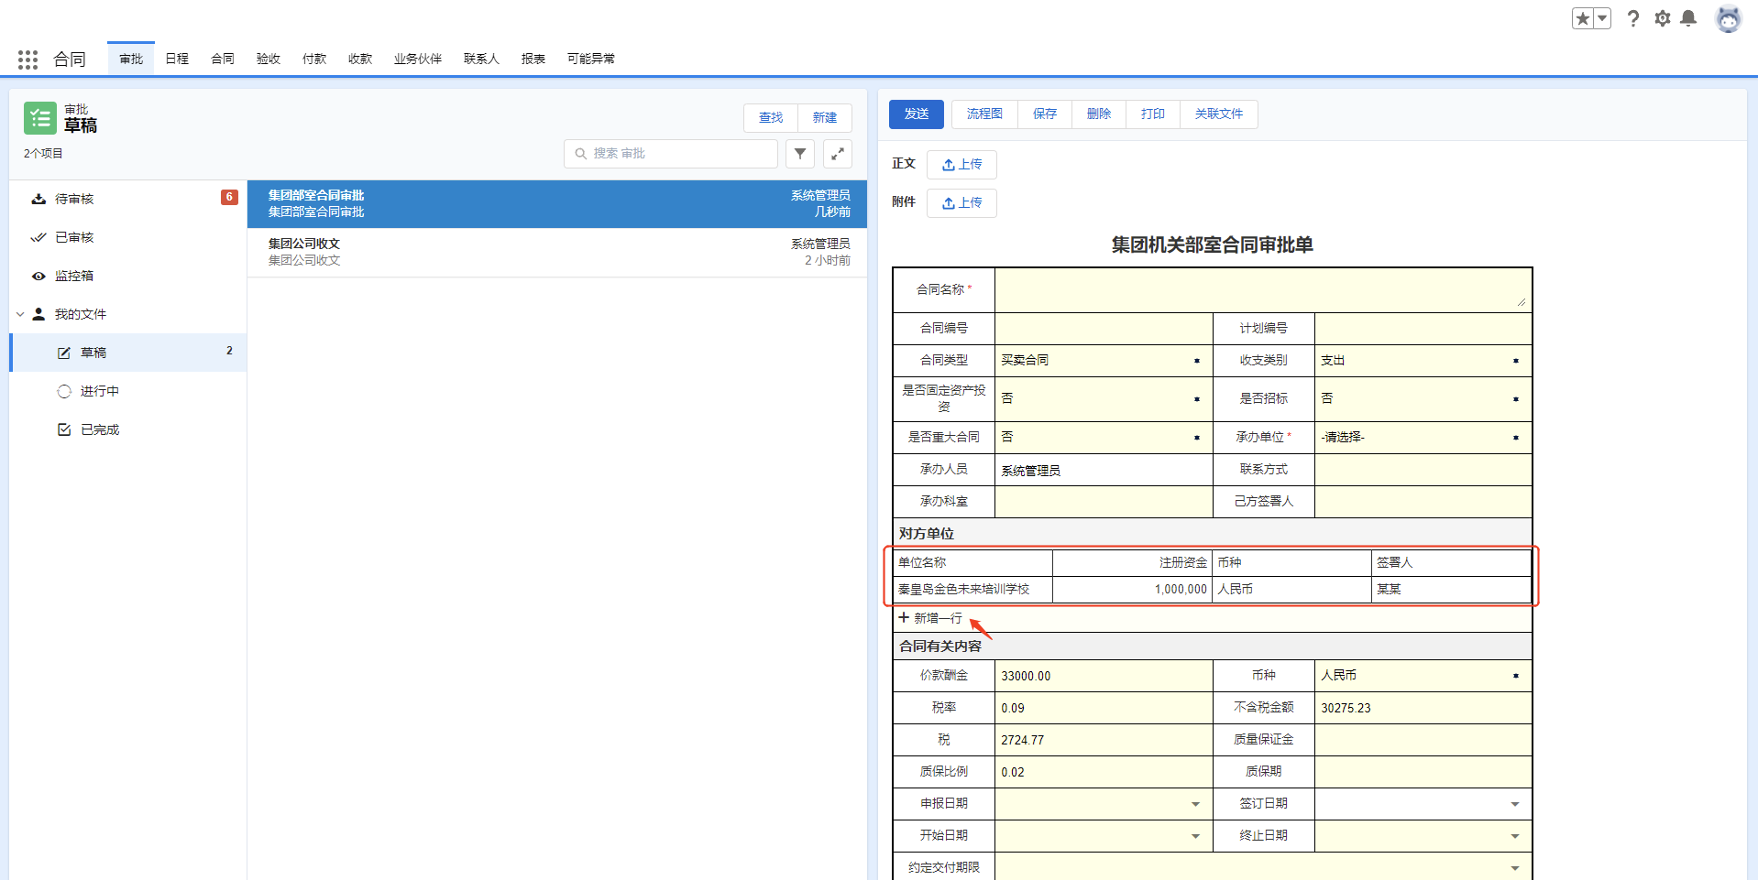The width and height of the screenshot is (1758, 880).
Task: Open the user avatar profile
Action: (1728, 18)
